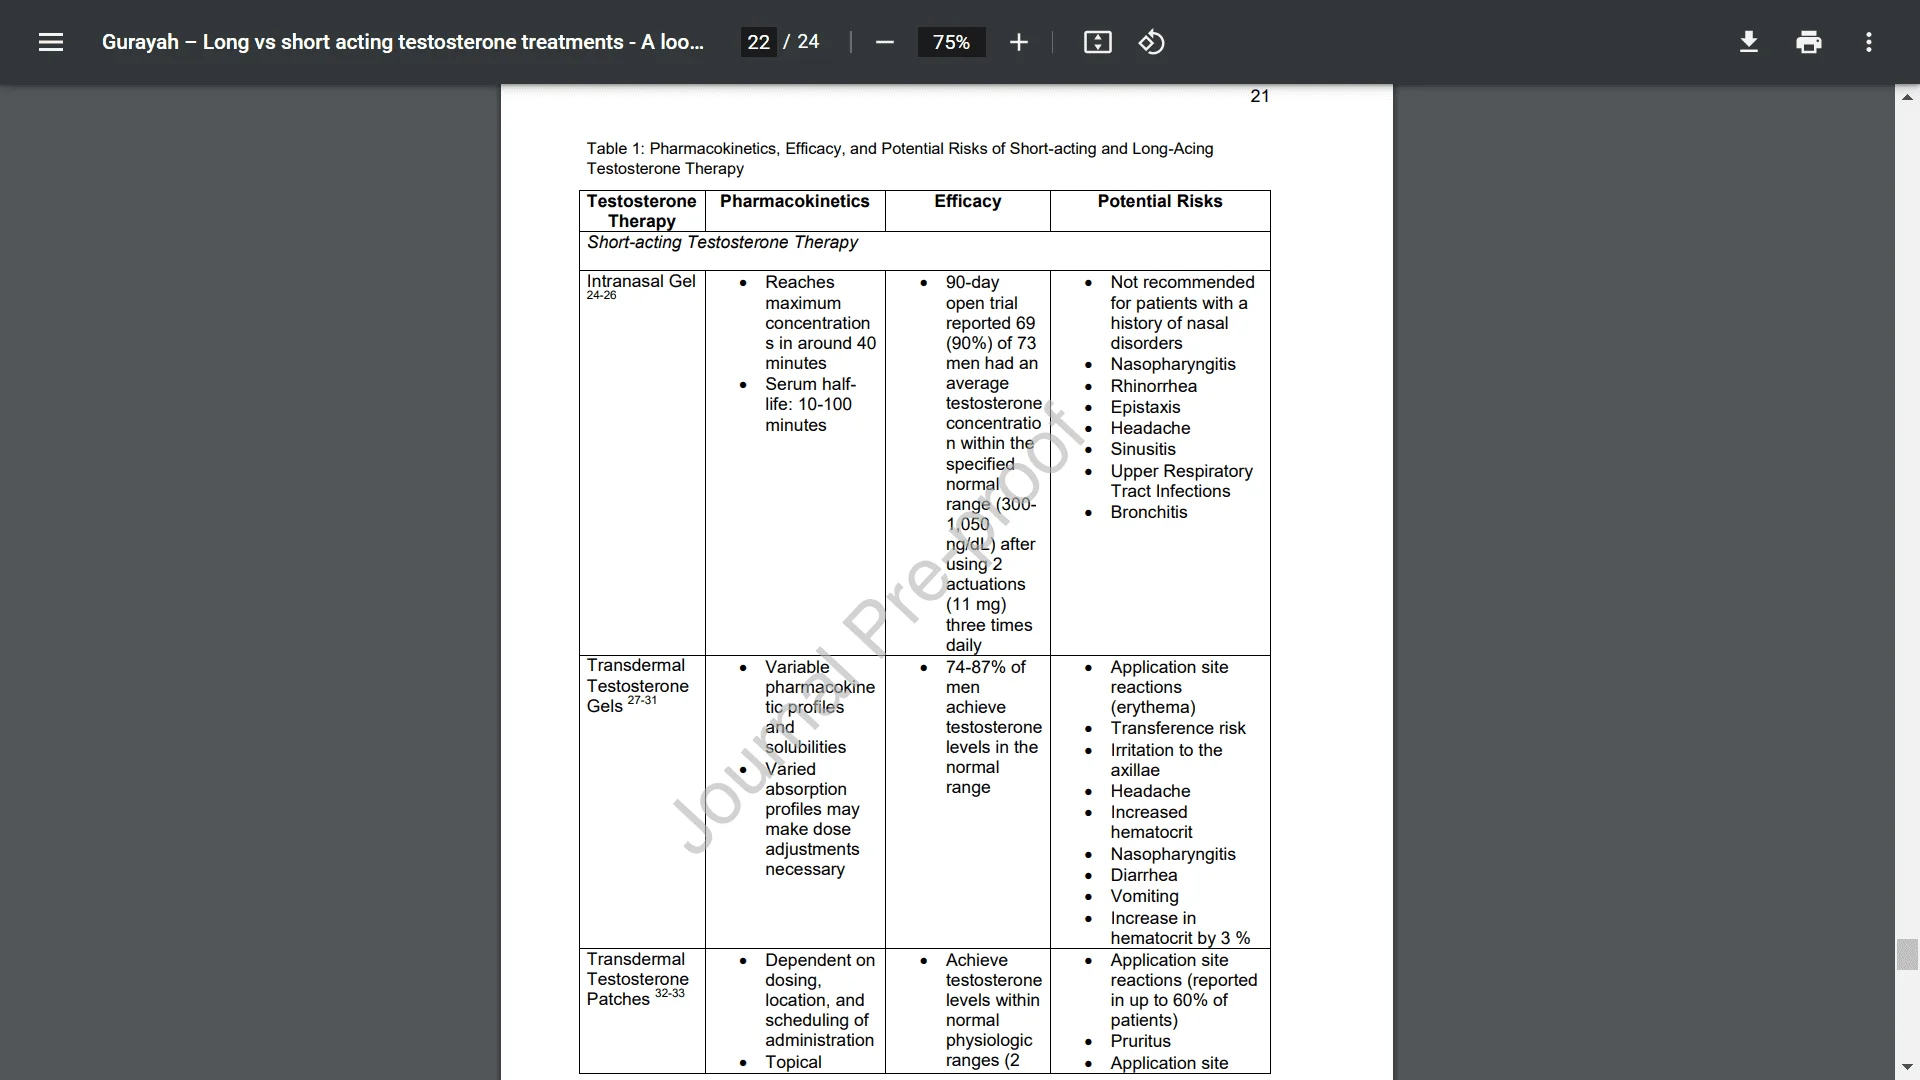Click the Table 1 caption text
This screenshot has height=1080, width=1920.
[899, 159]
